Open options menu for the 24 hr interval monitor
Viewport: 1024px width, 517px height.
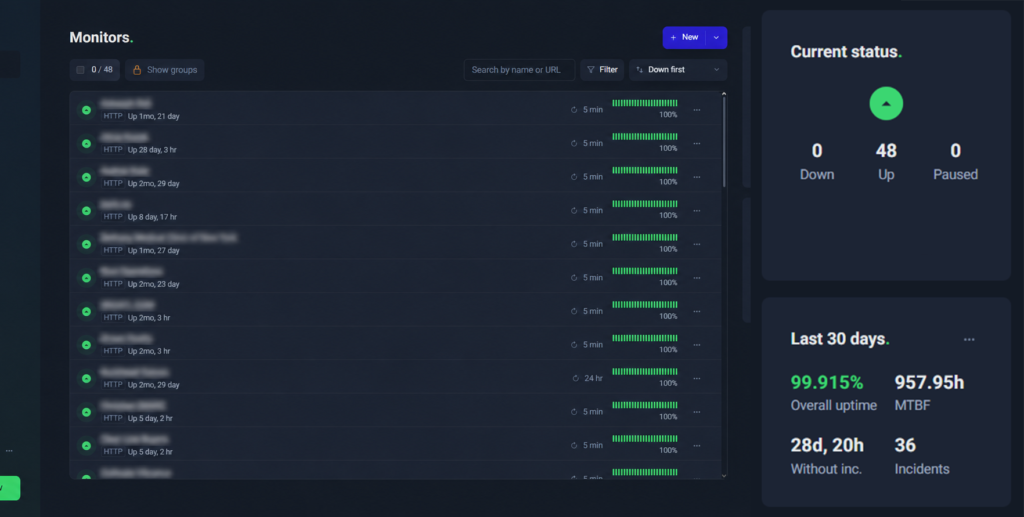point(697,379)
